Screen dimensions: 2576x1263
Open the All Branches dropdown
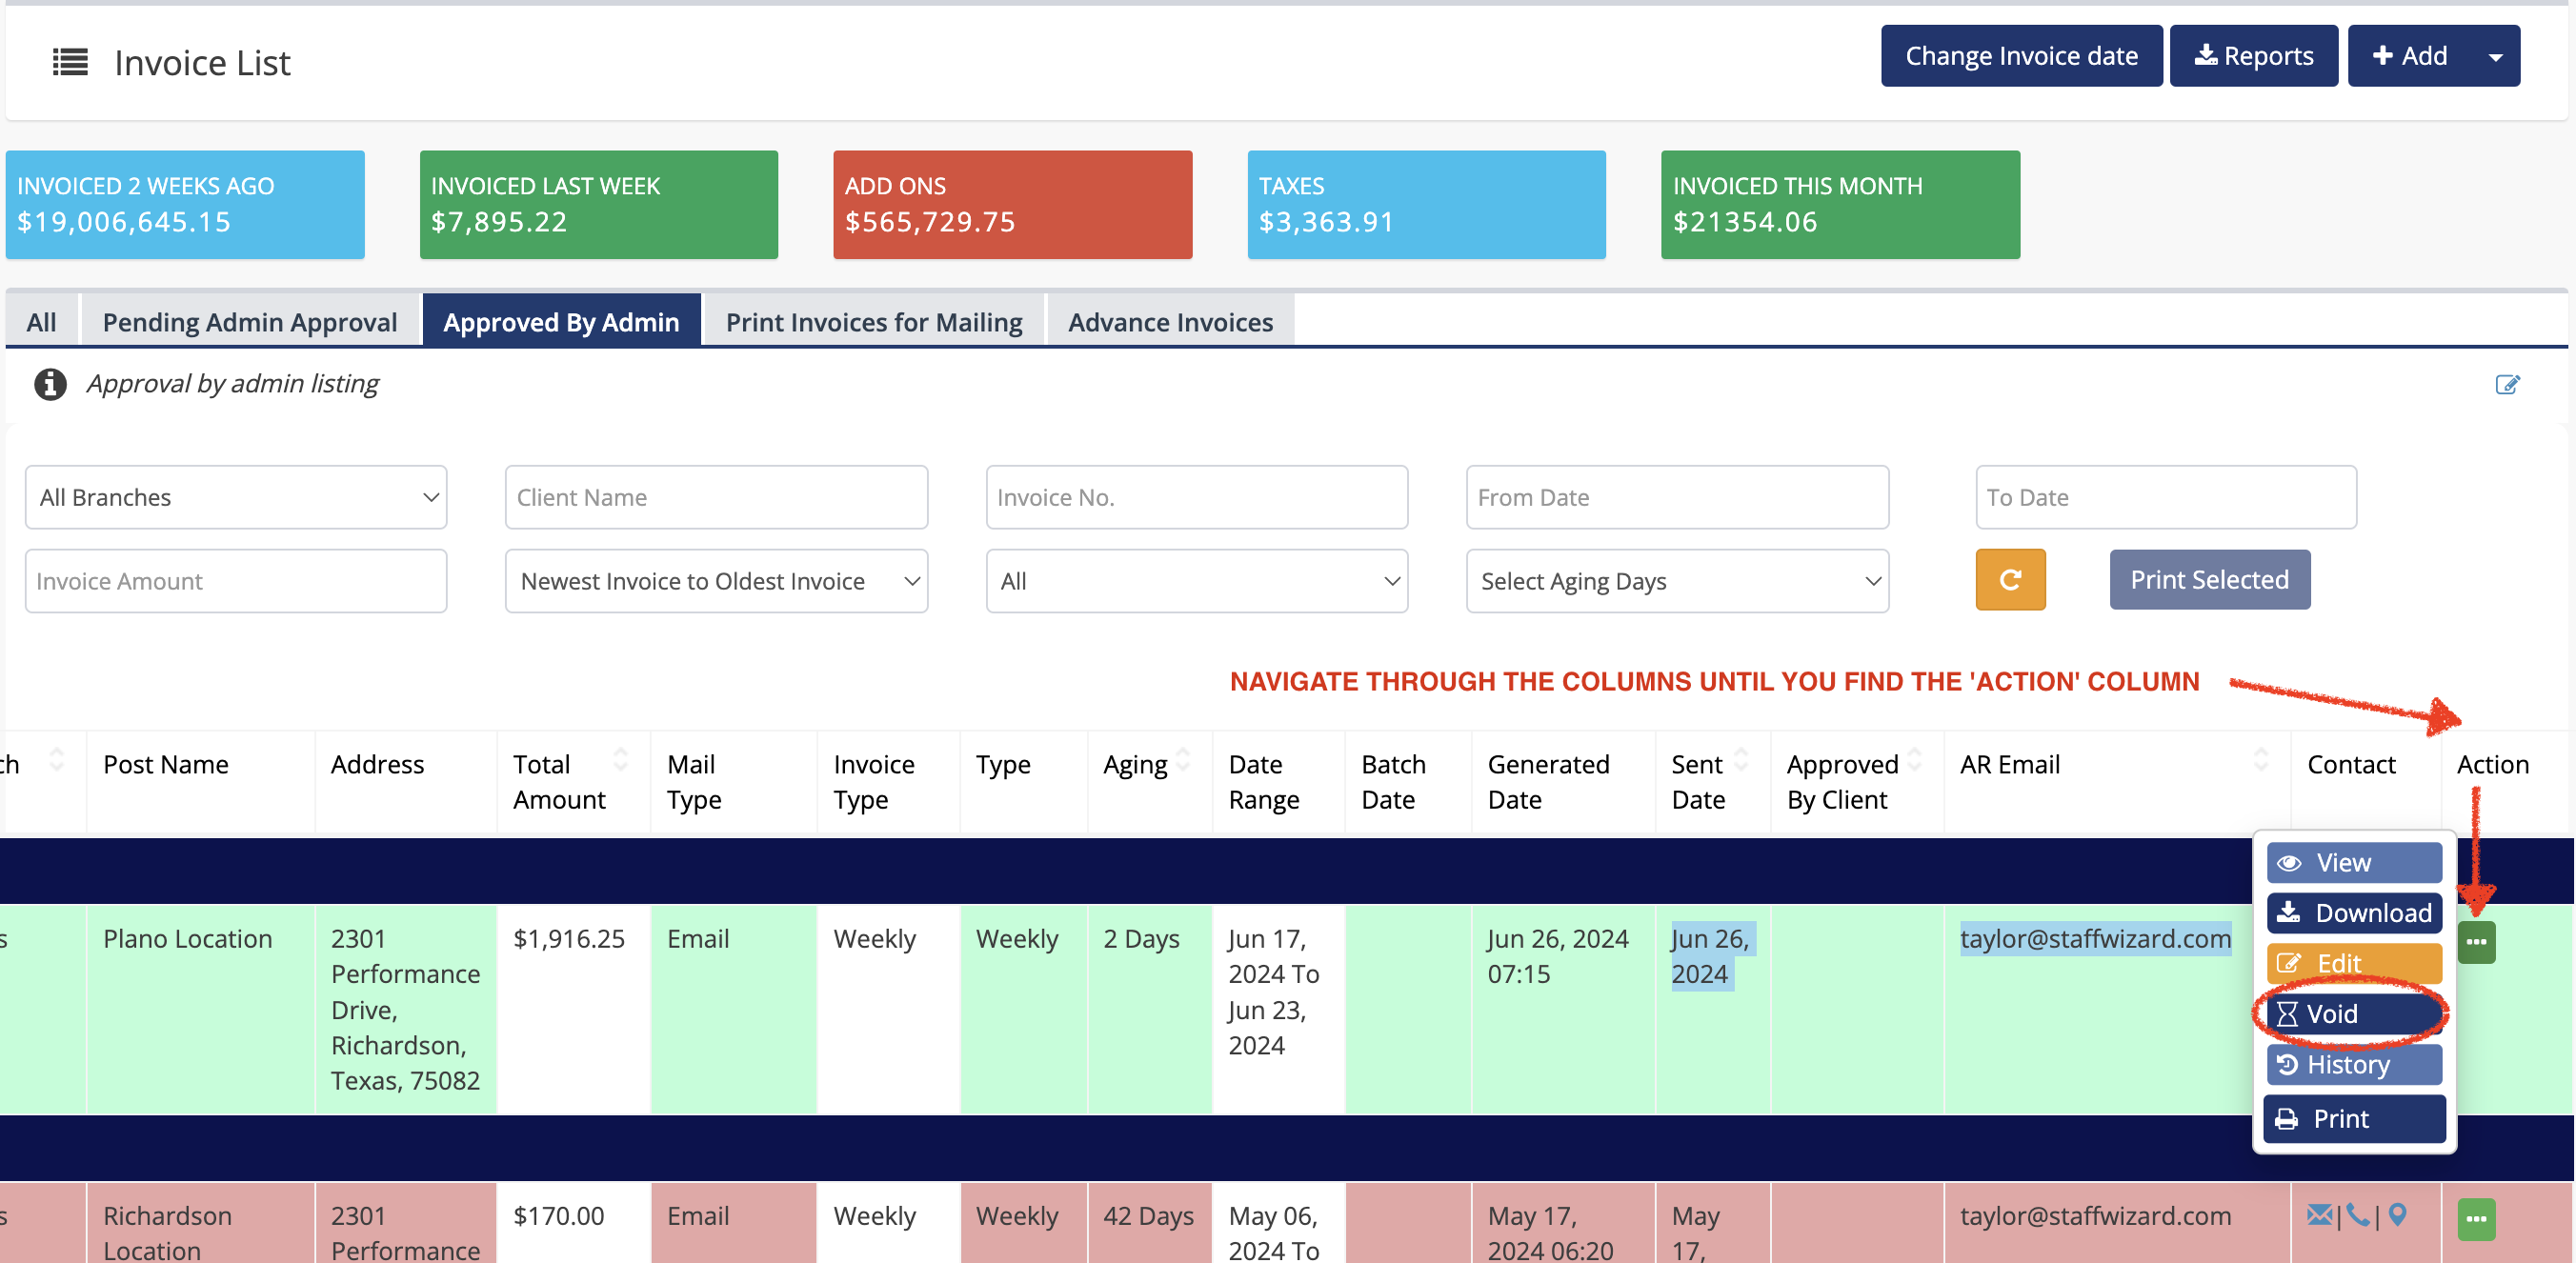(x=236, y=497)
